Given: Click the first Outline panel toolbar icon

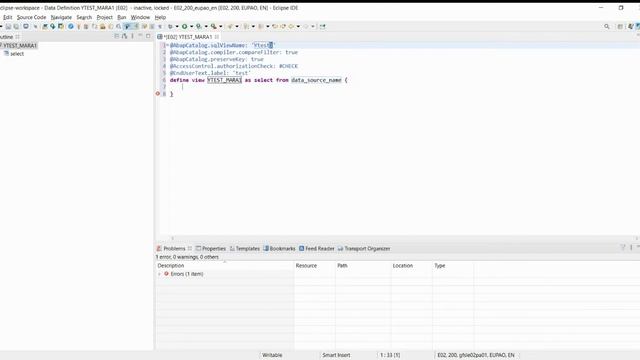Looking at the screenshot, I should pyautogui.click(x=117, y=36).
